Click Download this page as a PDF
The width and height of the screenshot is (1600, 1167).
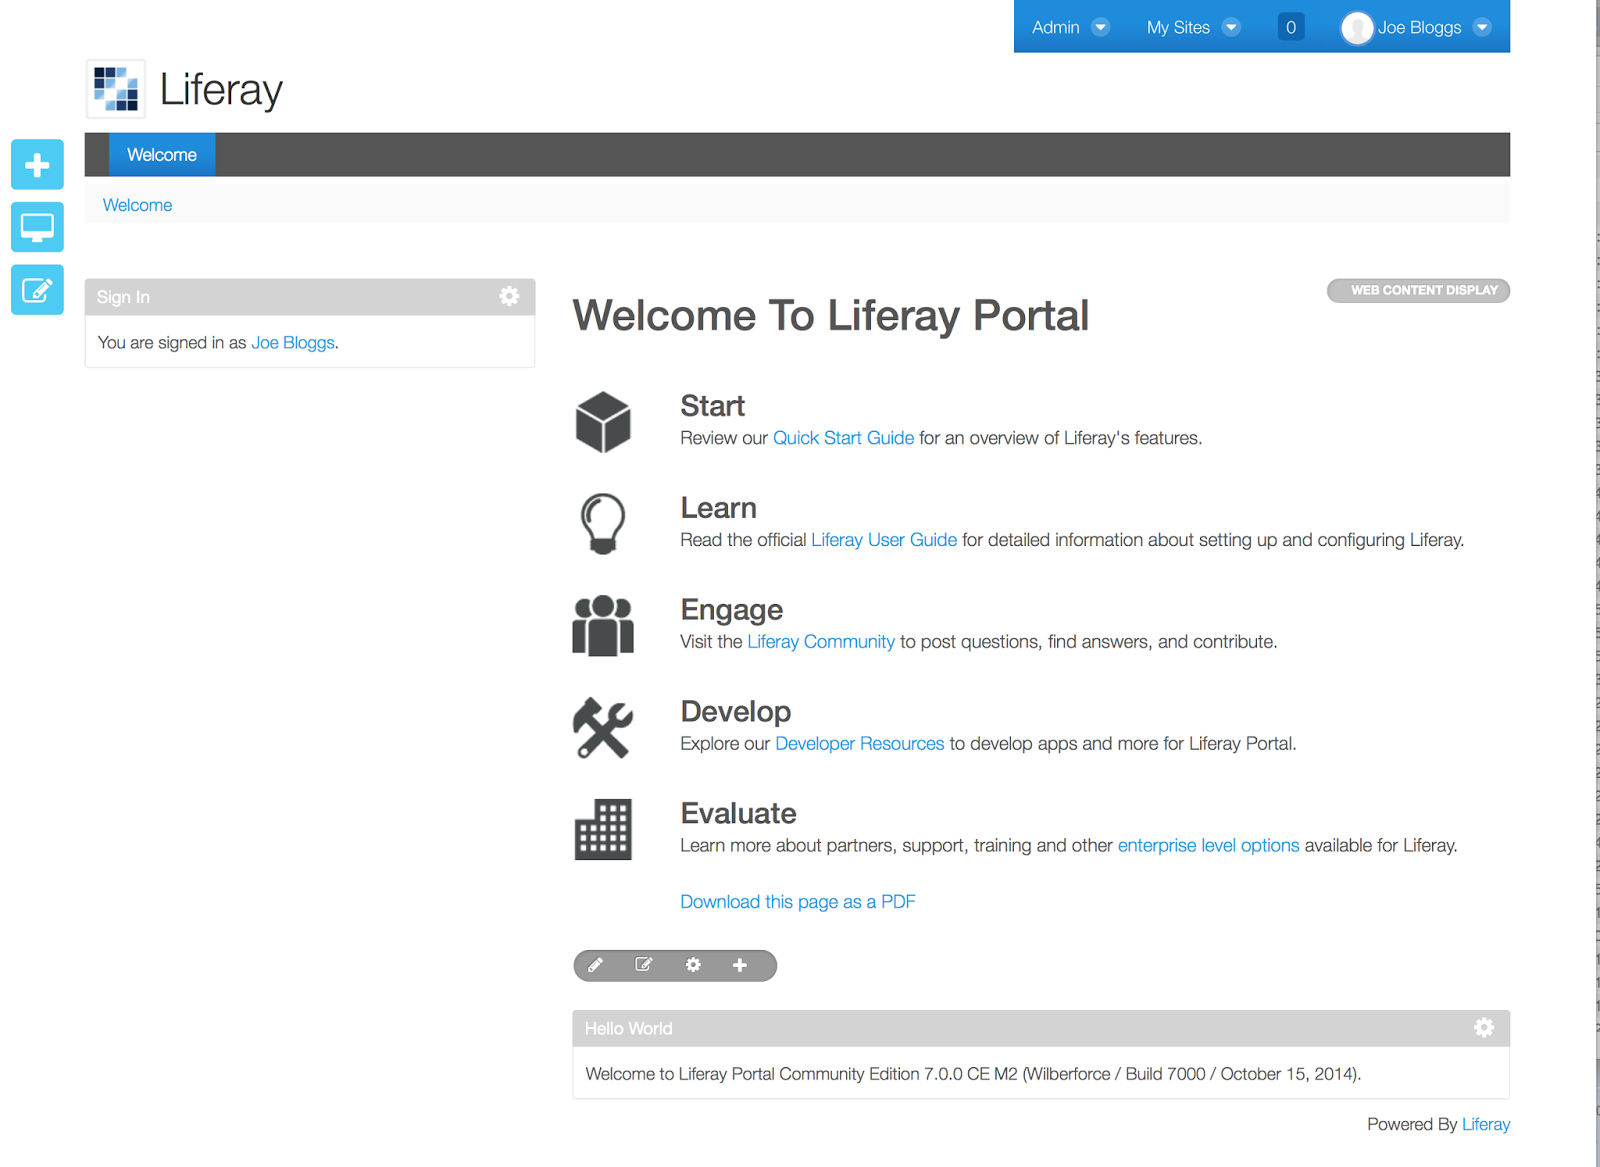click(797, 902)
